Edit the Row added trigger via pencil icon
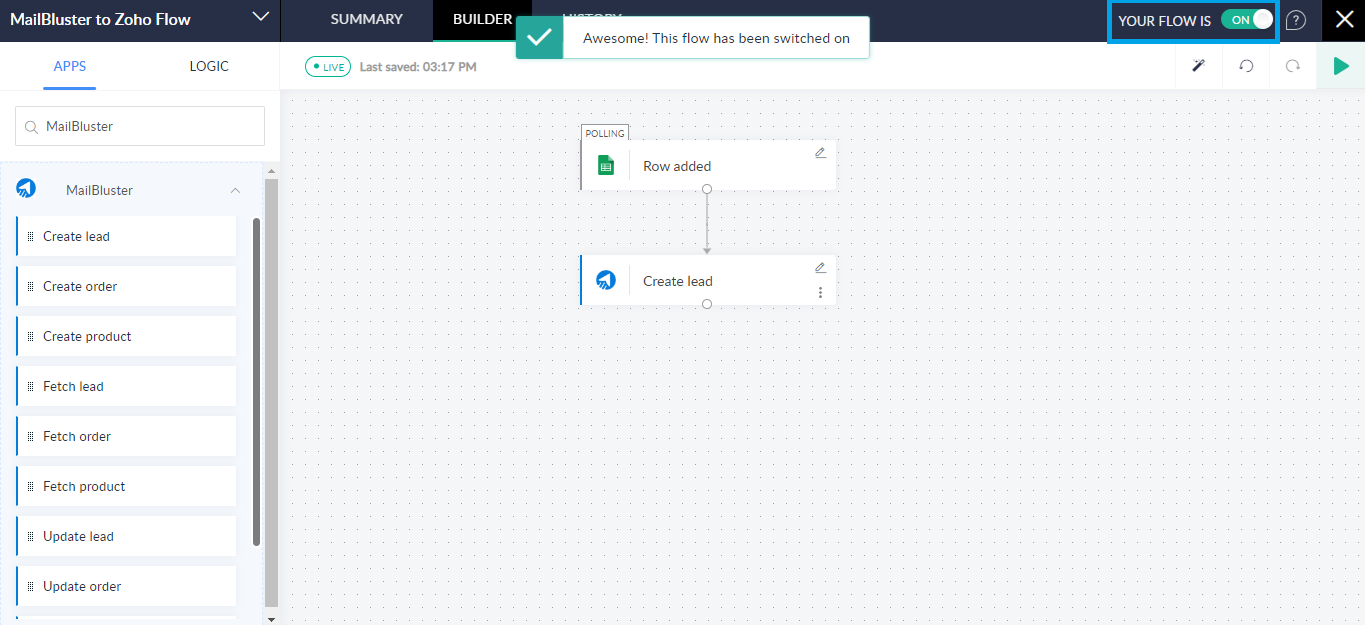 pos(820,152)
